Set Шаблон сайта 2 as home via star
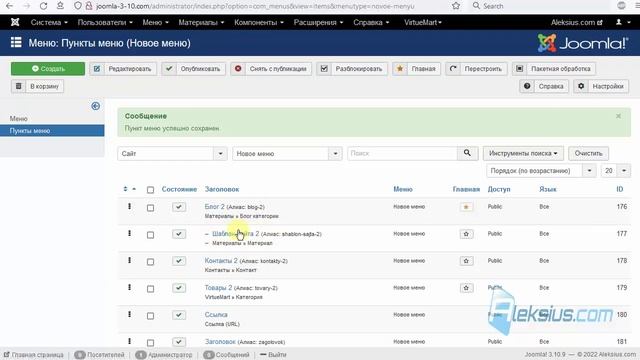The height and width of the screenshot is (360, 640). [x=466, y=234]
